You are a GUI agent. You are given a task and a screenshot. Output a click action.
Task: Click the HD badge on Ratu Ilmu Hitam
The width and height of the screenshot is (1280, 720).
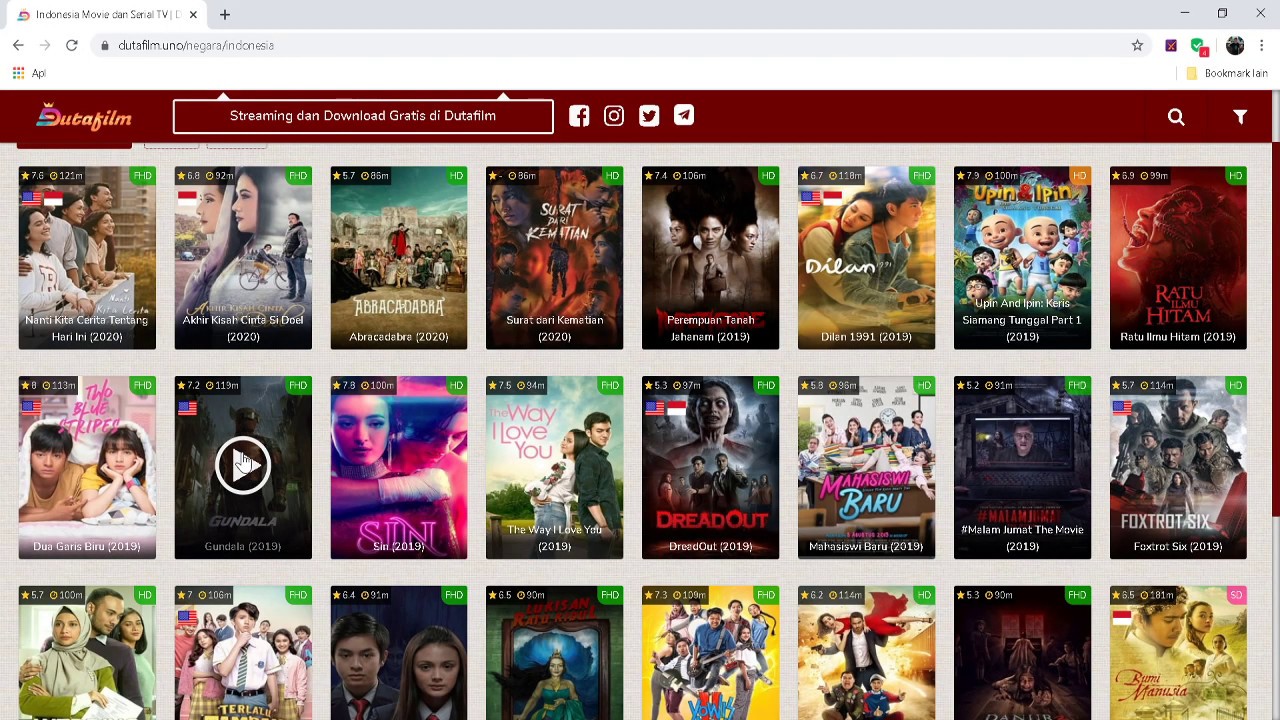[1236, 176]
